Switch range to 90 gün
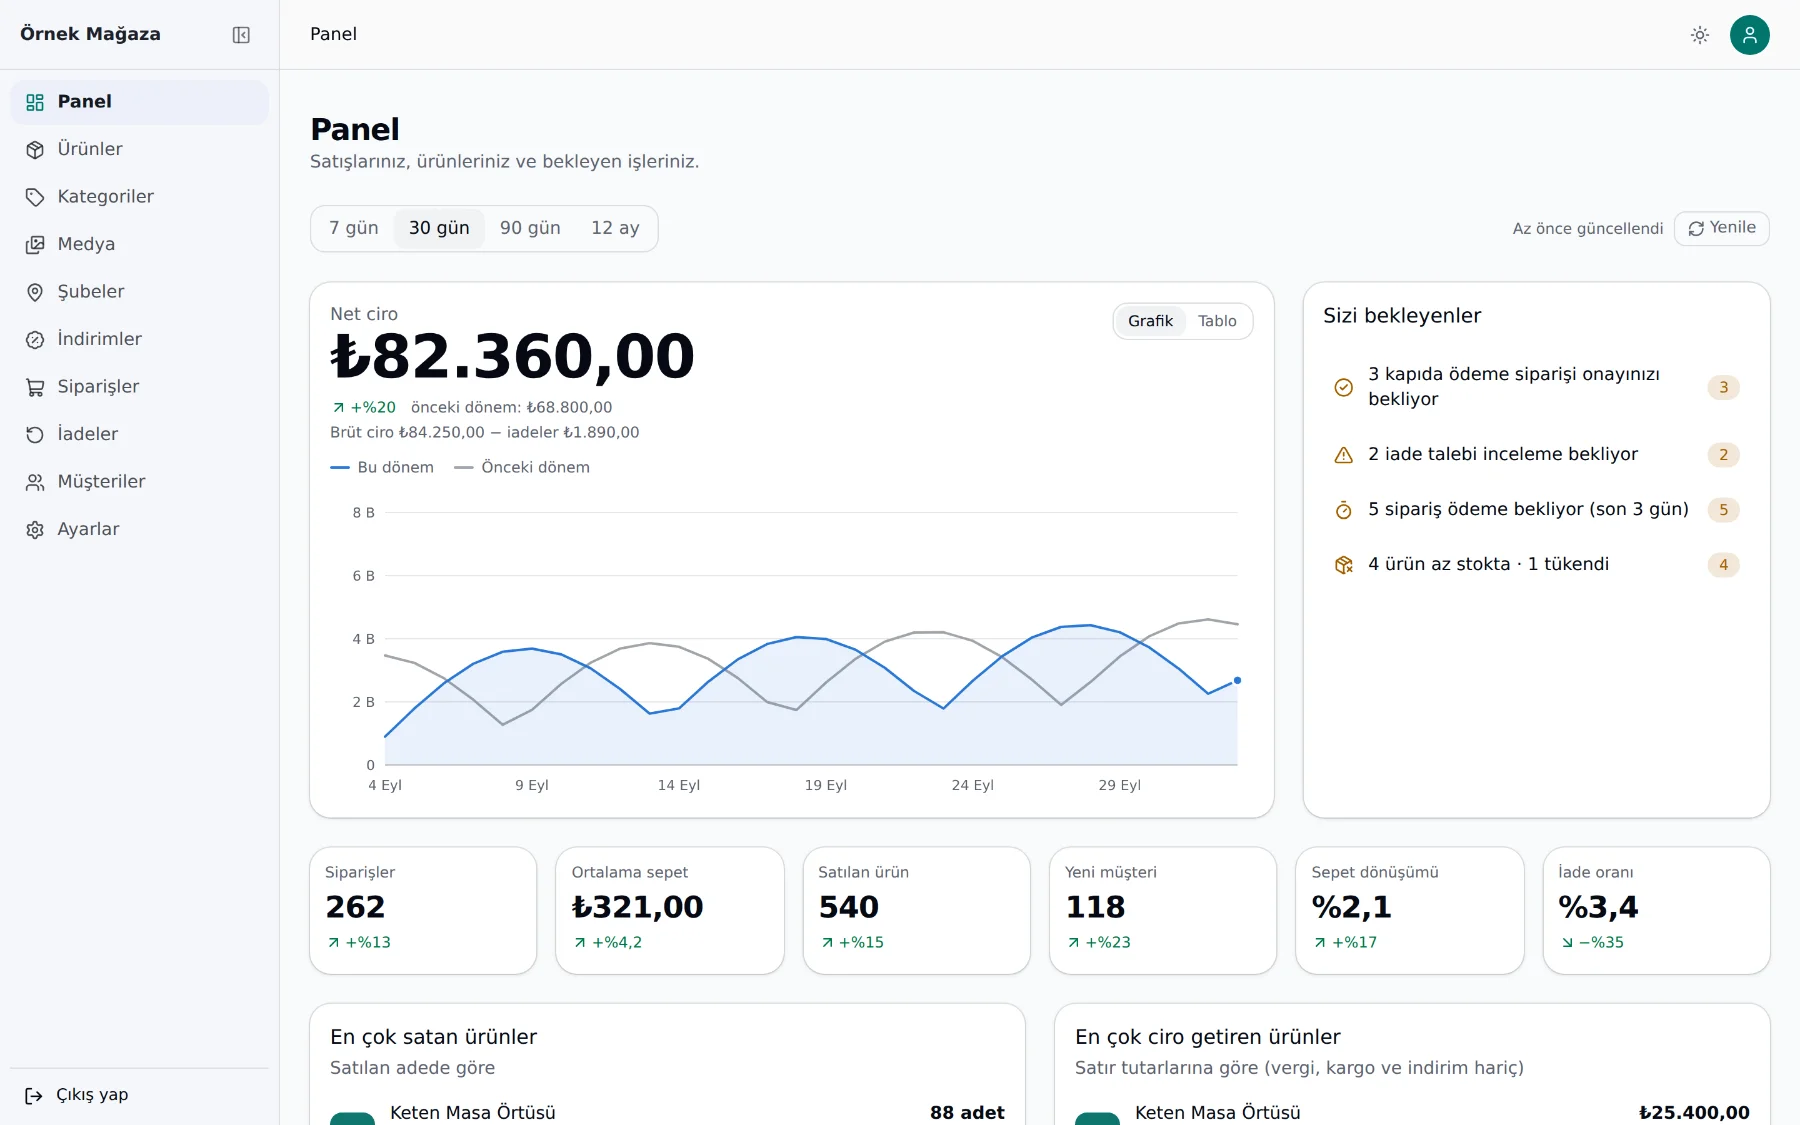The image size is (1800, 1125). click(530, 228)
